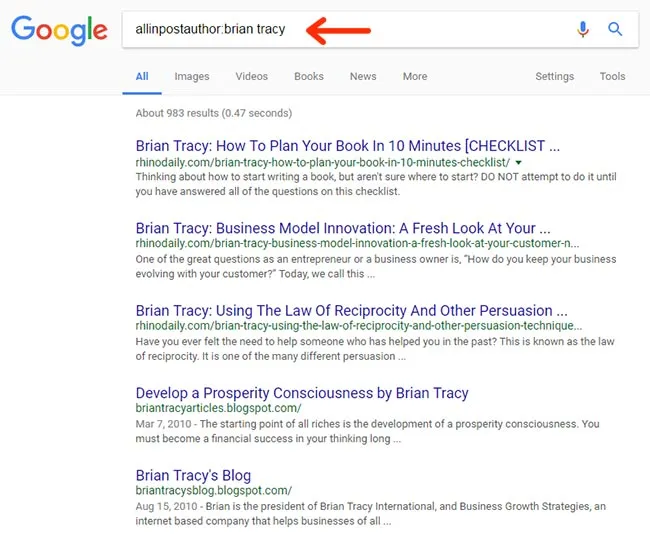Open 'Develop a Prosperity Consciousness' result
The height and width of the screenshot is (536, 650).
pyautogui.click(x=302, y=393)
